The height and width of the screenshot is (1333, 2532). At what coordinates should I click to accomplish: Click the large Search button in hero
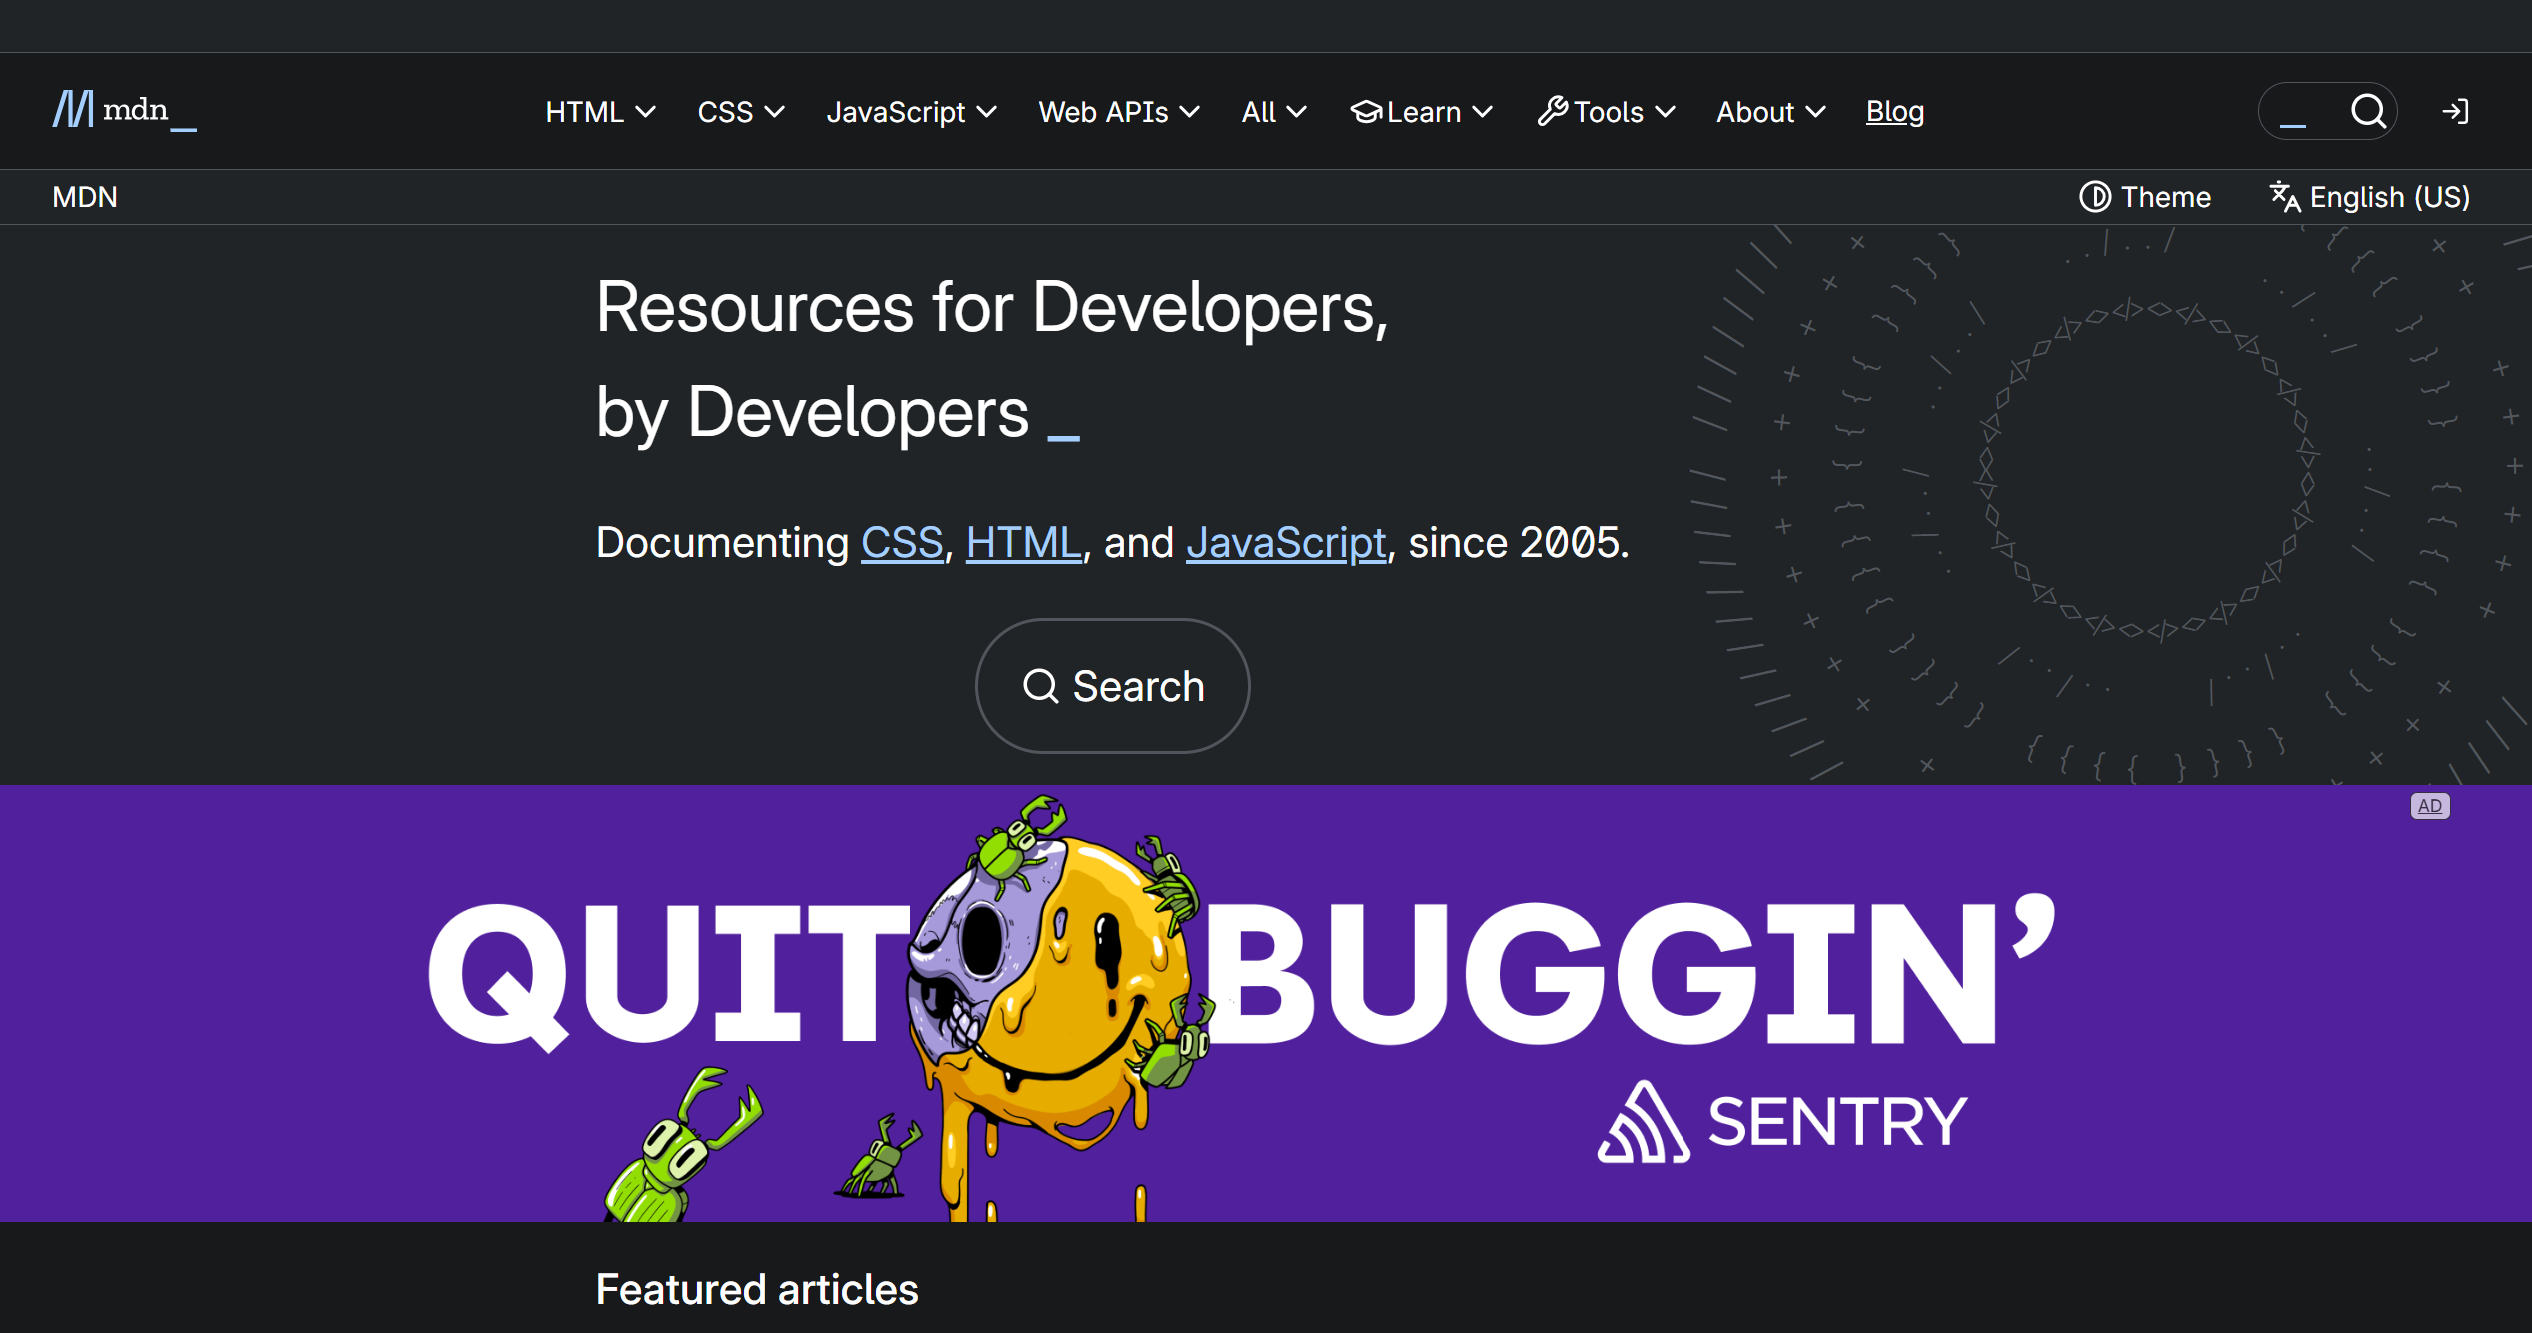1112,686
